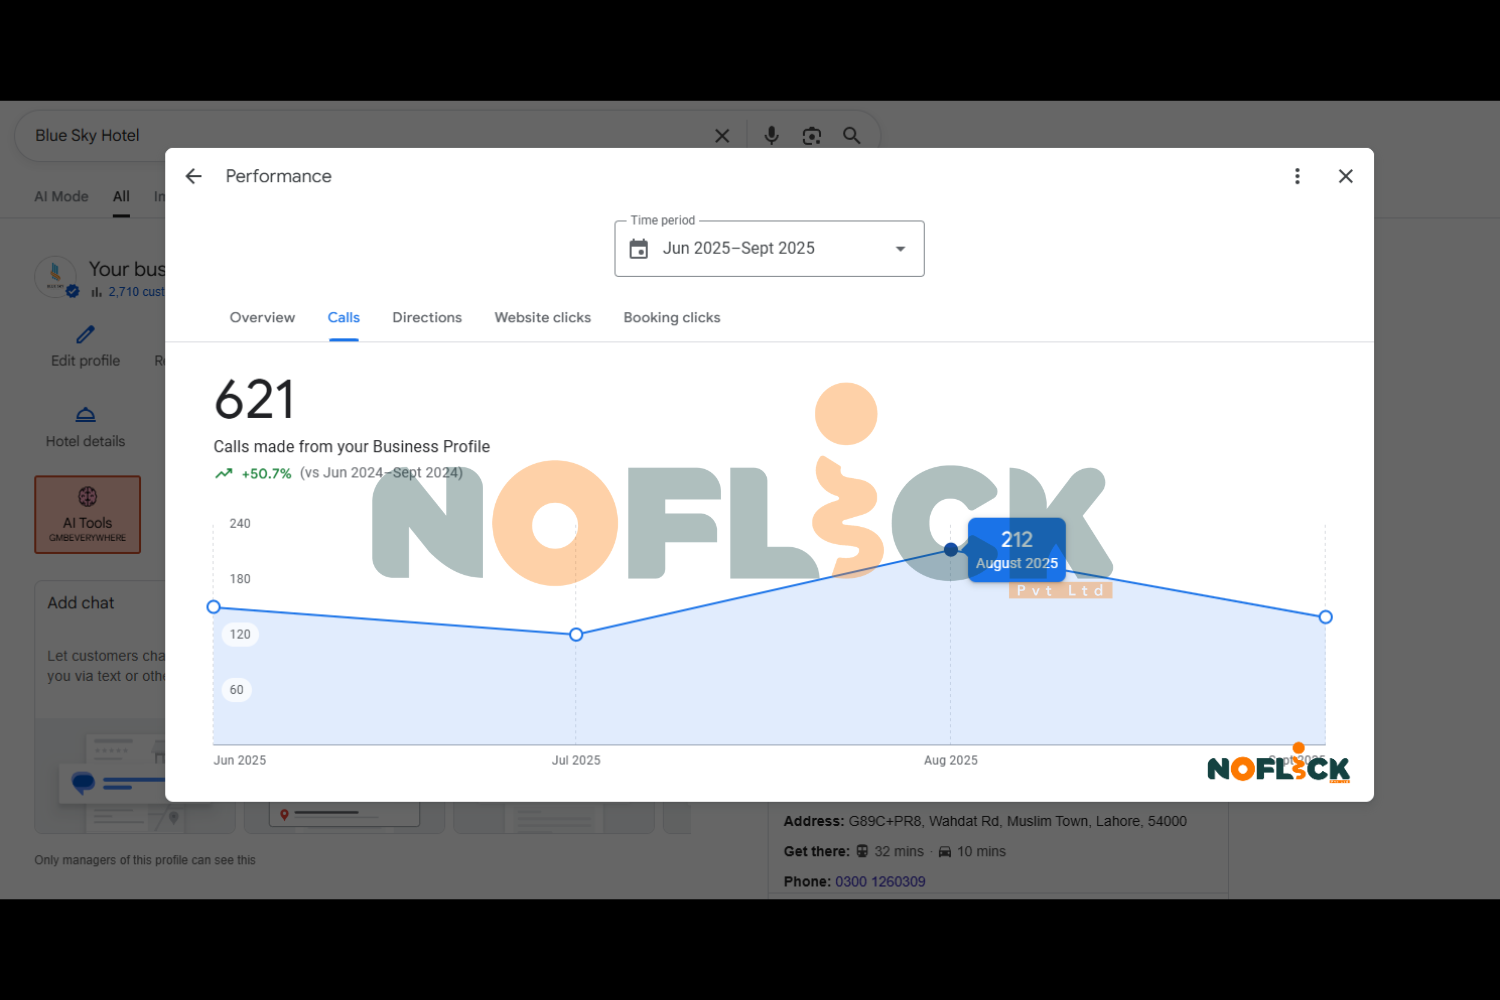Open search by image camera icon
1500x1000 pixels.
coord(812,136)
